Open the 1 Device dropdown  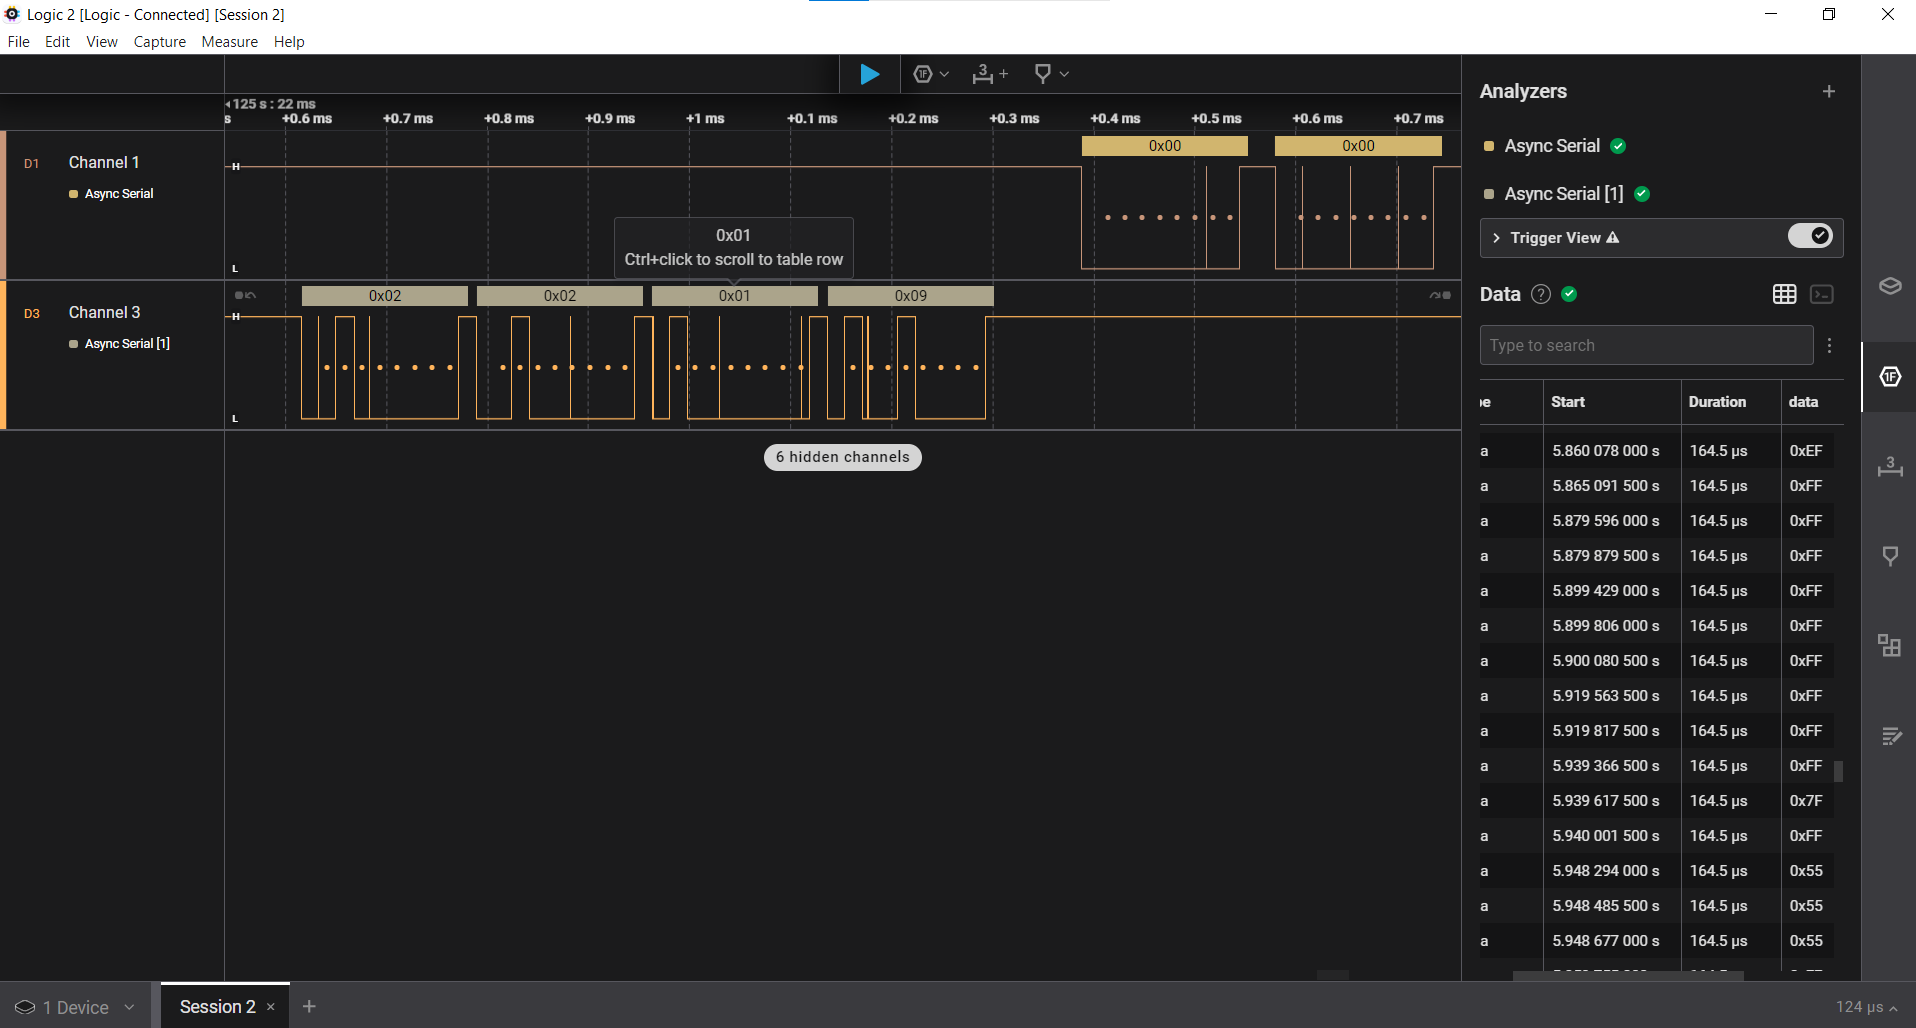click(75, 1007)
